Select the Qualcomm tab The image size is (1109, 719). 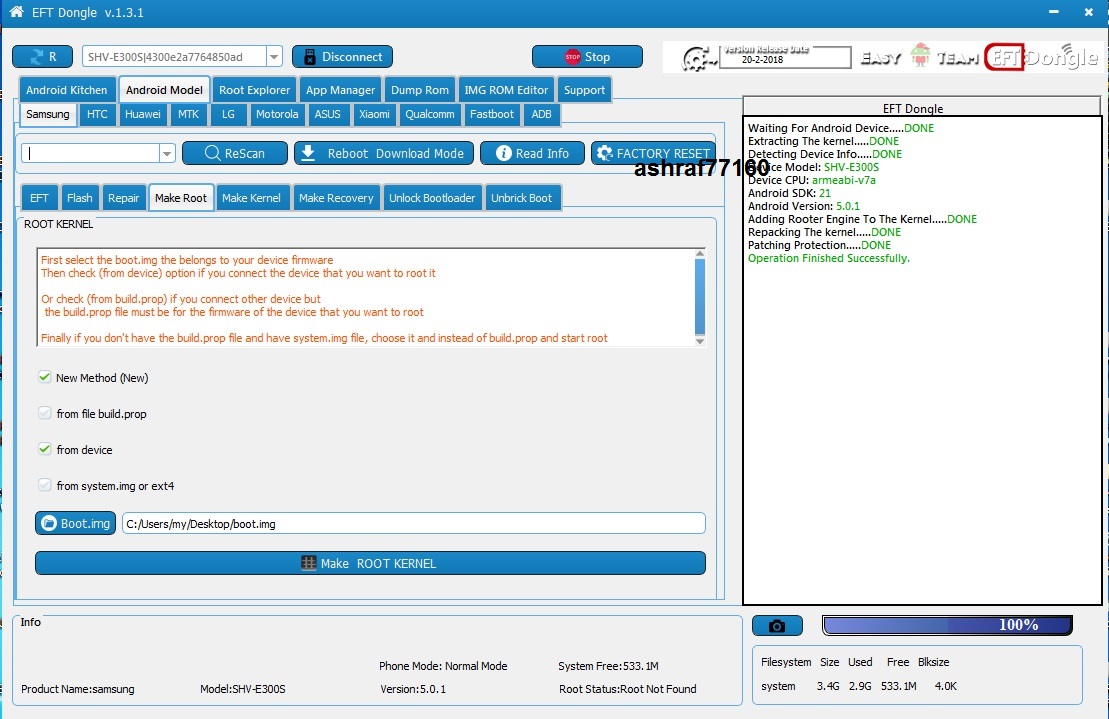[x=429, y=114]
